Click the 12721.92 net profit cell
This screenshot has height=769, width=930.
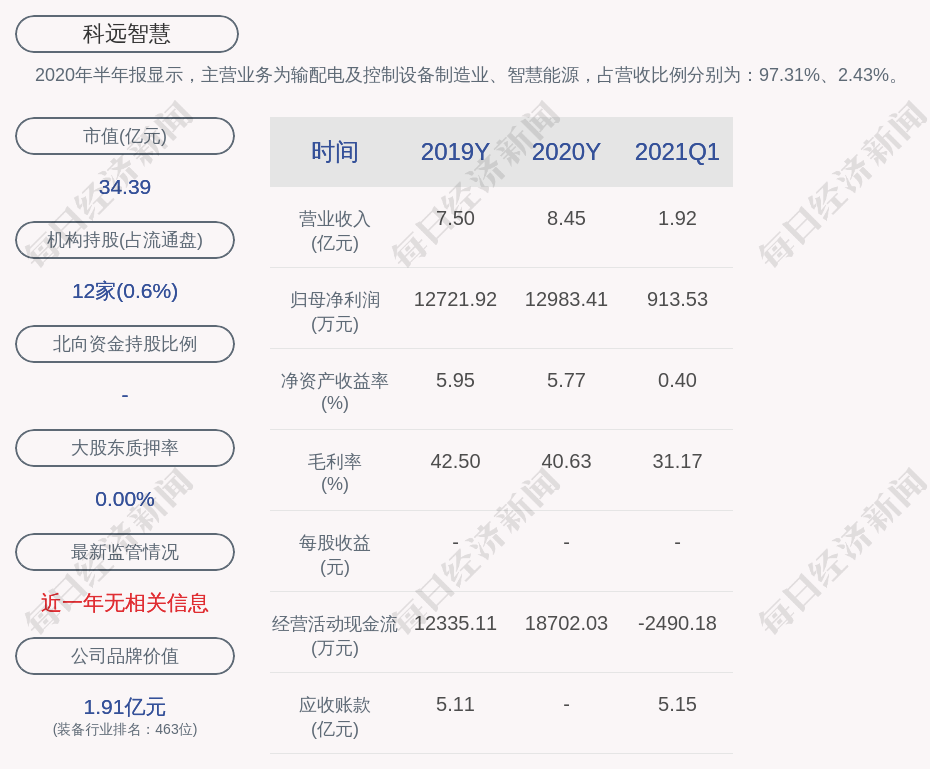455,299
